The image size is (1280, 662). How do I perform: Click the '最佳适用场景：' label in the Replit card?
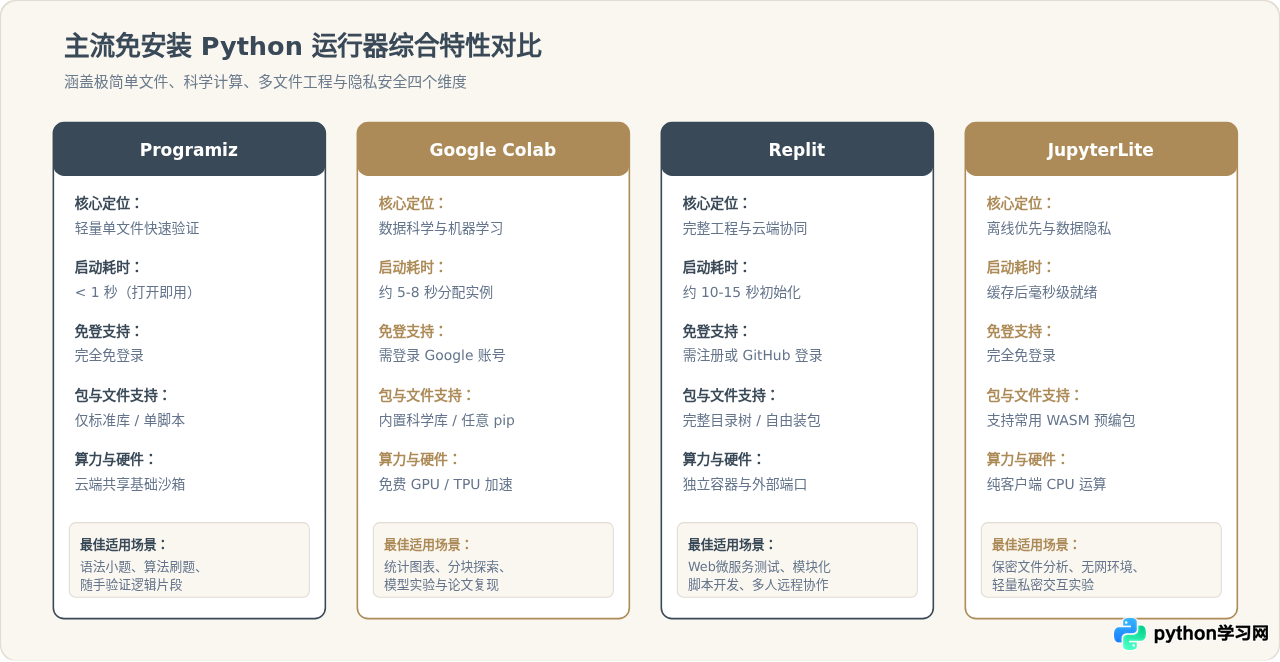tap(732, 545)
